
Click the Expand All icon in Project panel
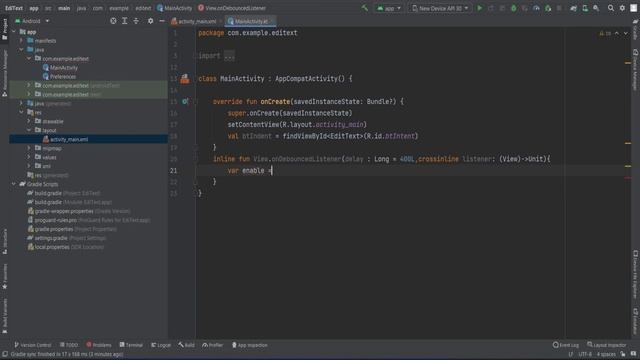click(124, 21)
